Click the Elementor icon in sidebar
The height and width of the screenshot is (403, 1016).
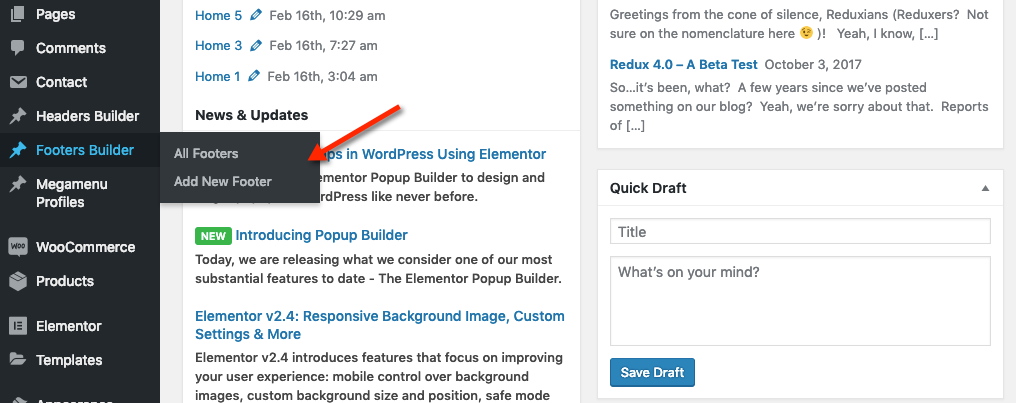point(17,326)
